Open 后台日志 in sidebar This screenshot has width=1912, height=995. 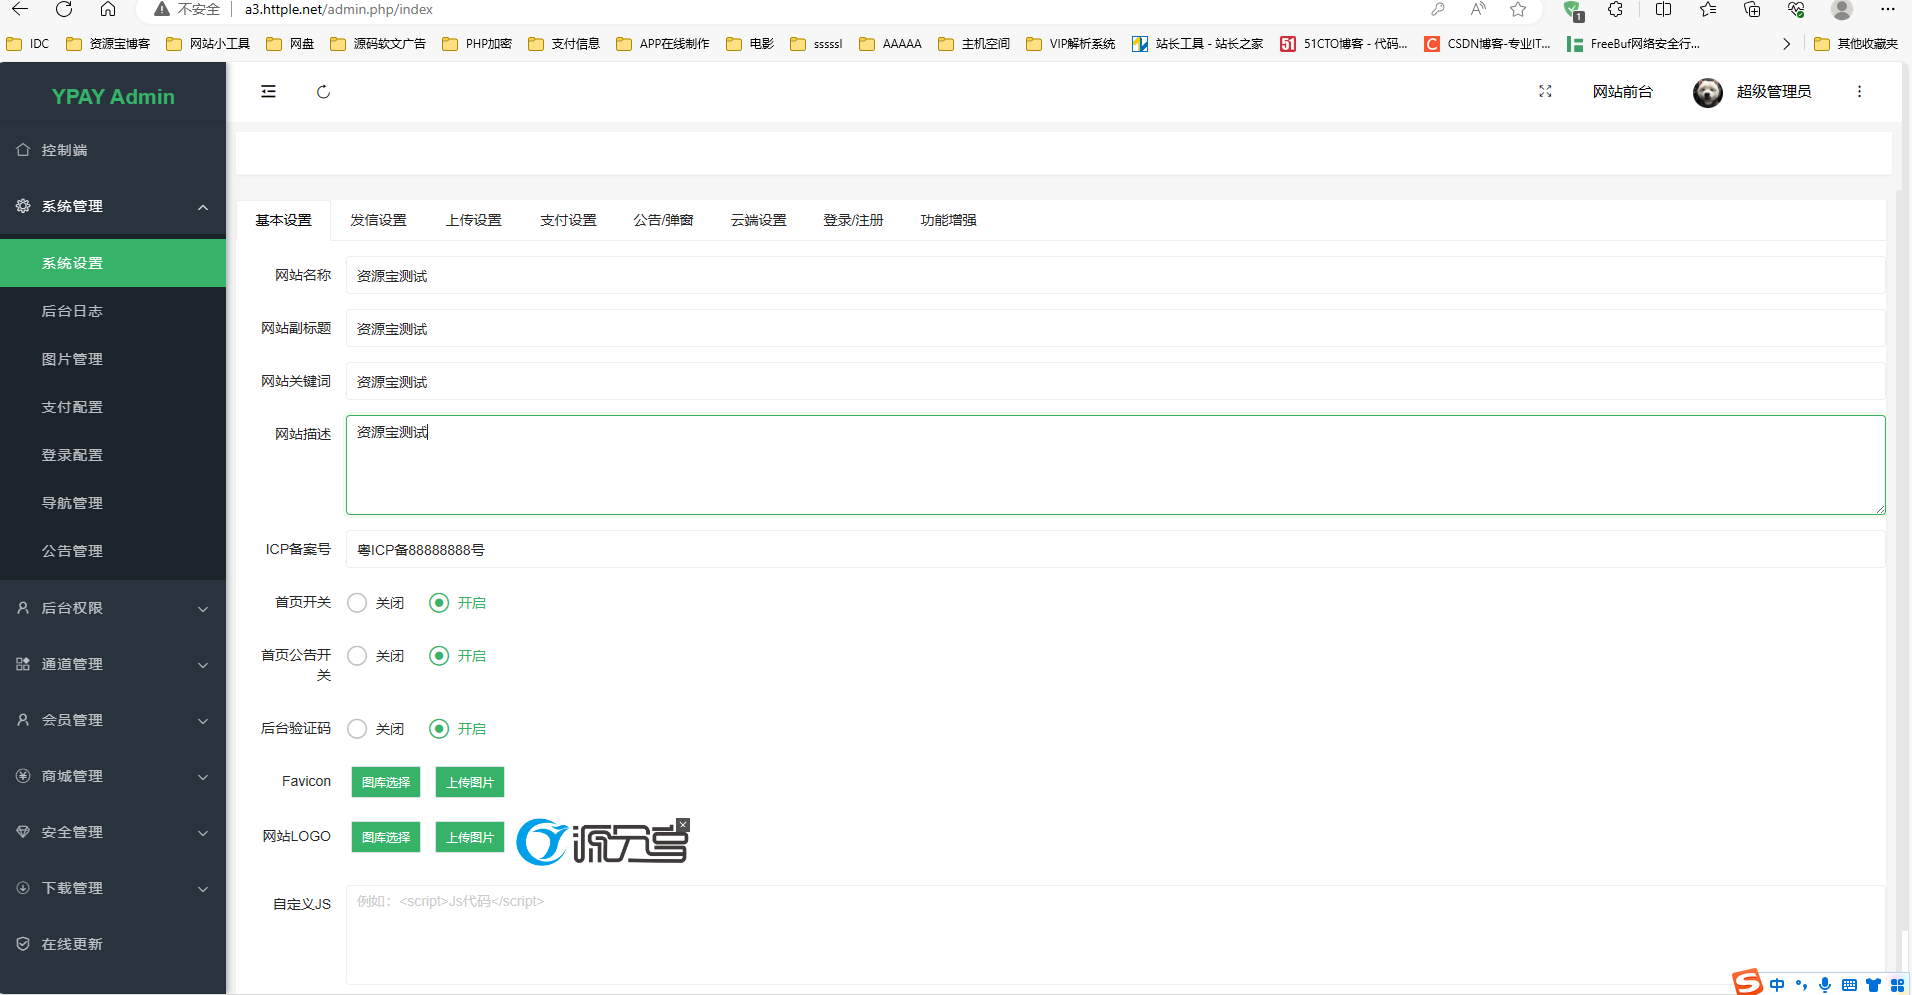click(x=113, y=311)
